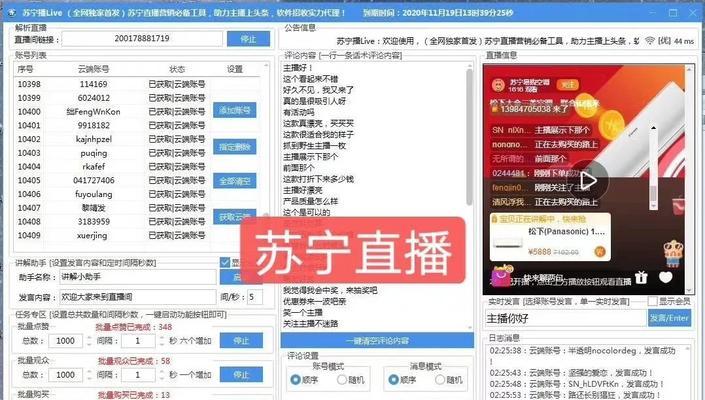Click the Wi-Fi signal icon beside 44 ms

(650, 40)
